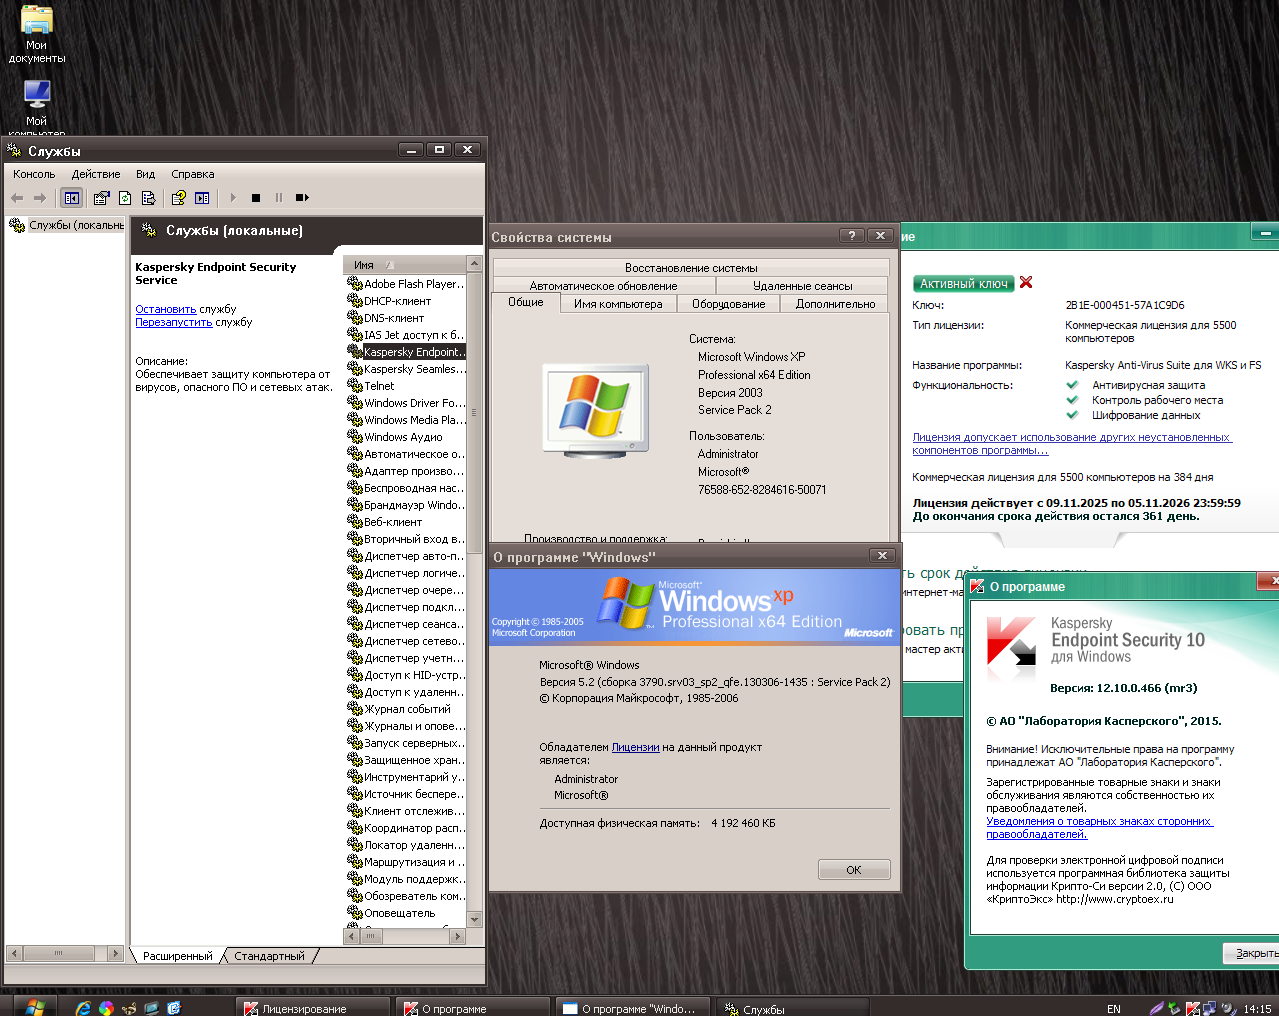Select the Telnet service in the list

(379, 386)
